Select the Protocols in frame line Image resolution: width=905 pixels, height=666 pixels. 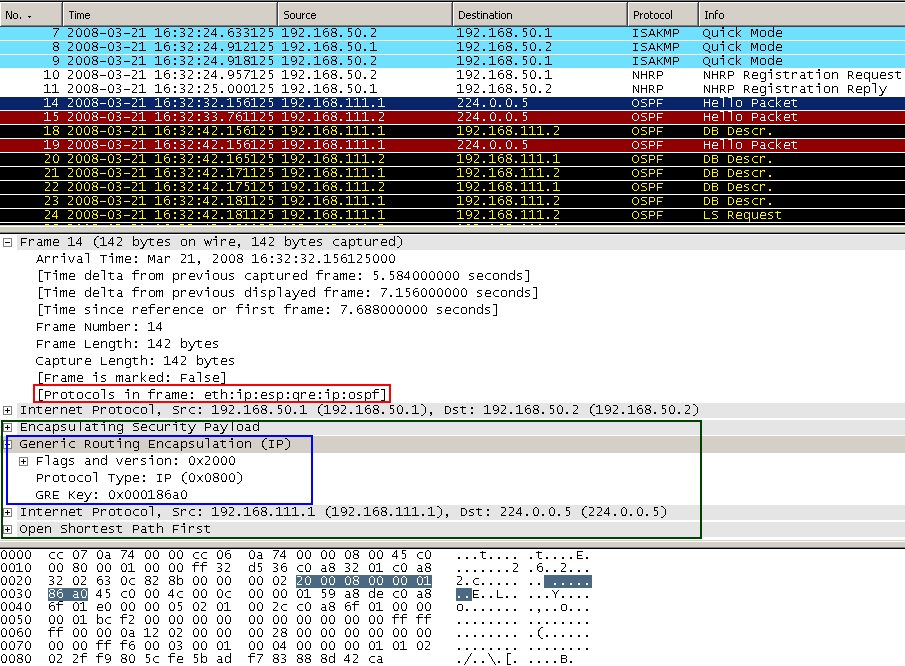(x=211, y=394)
